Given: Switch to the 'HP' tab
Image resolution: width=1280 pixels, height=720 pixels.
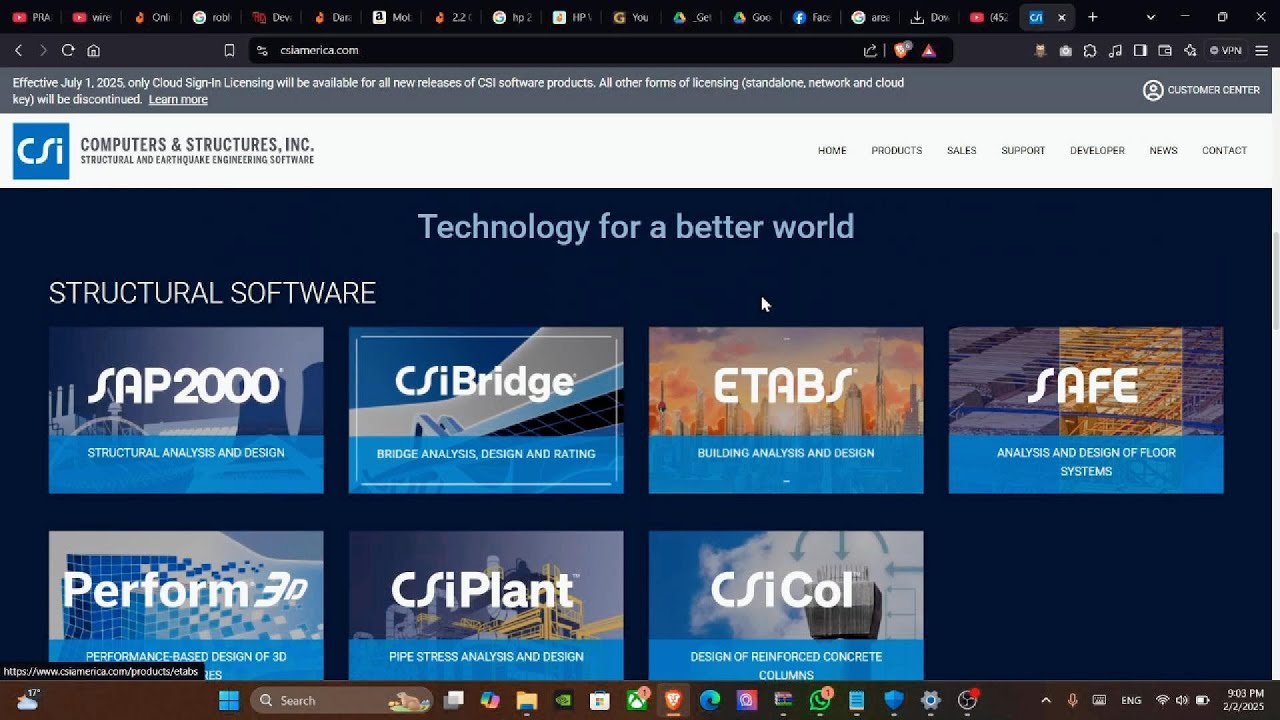Looking at the screenshot, I should coord(572,17).
